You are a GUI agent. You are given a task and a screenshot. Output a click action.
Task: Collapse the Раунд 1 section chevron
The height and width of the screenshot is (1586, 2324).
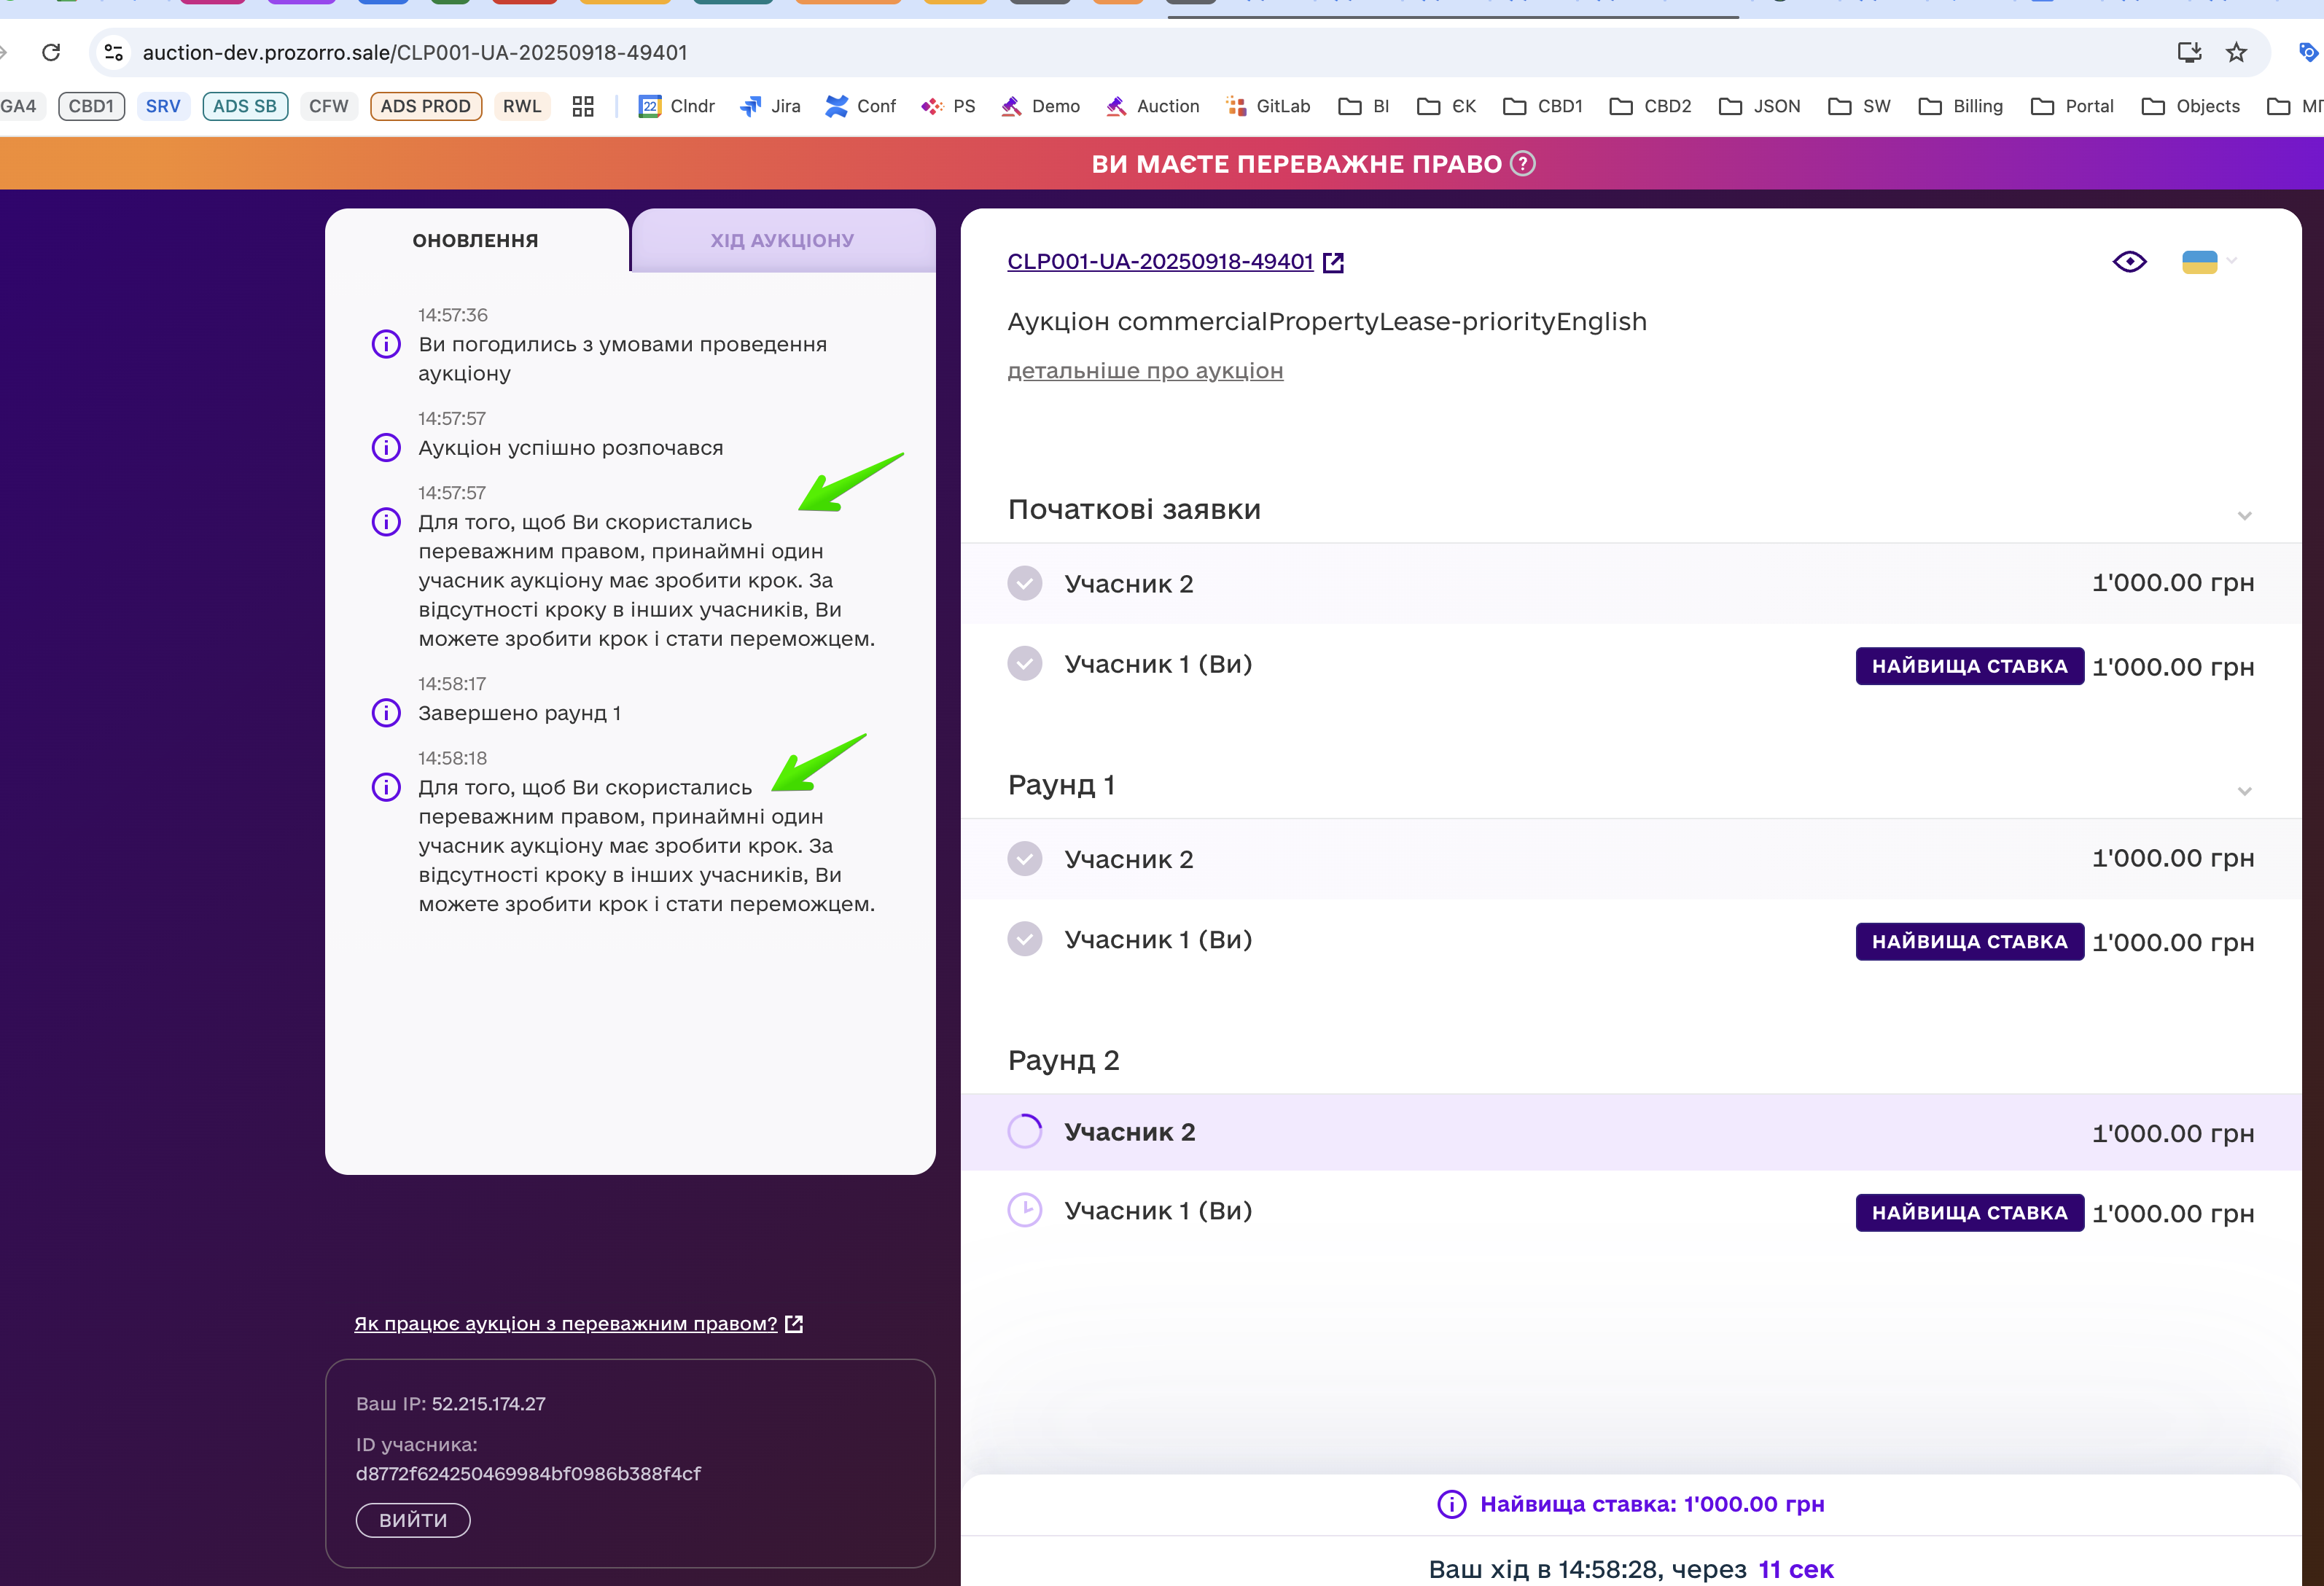click(2244, 791)
